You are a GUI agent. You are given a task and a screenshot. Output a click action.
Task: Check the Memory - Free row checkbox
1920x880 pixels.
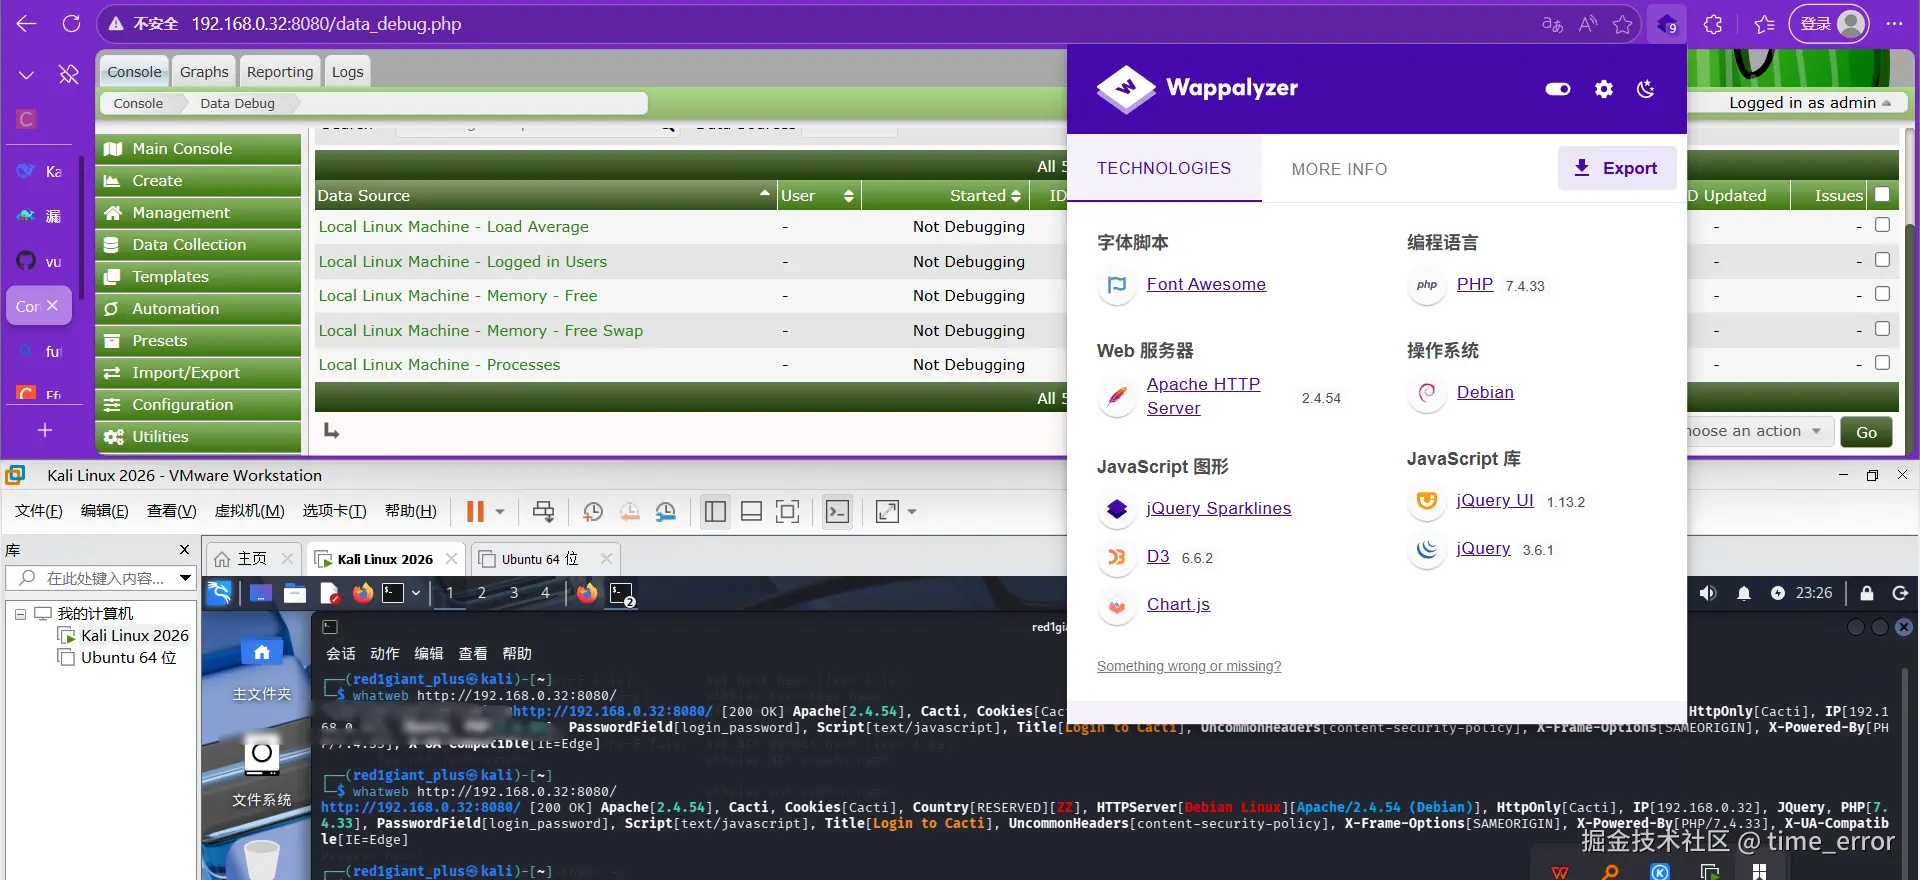pos(1882,294)
